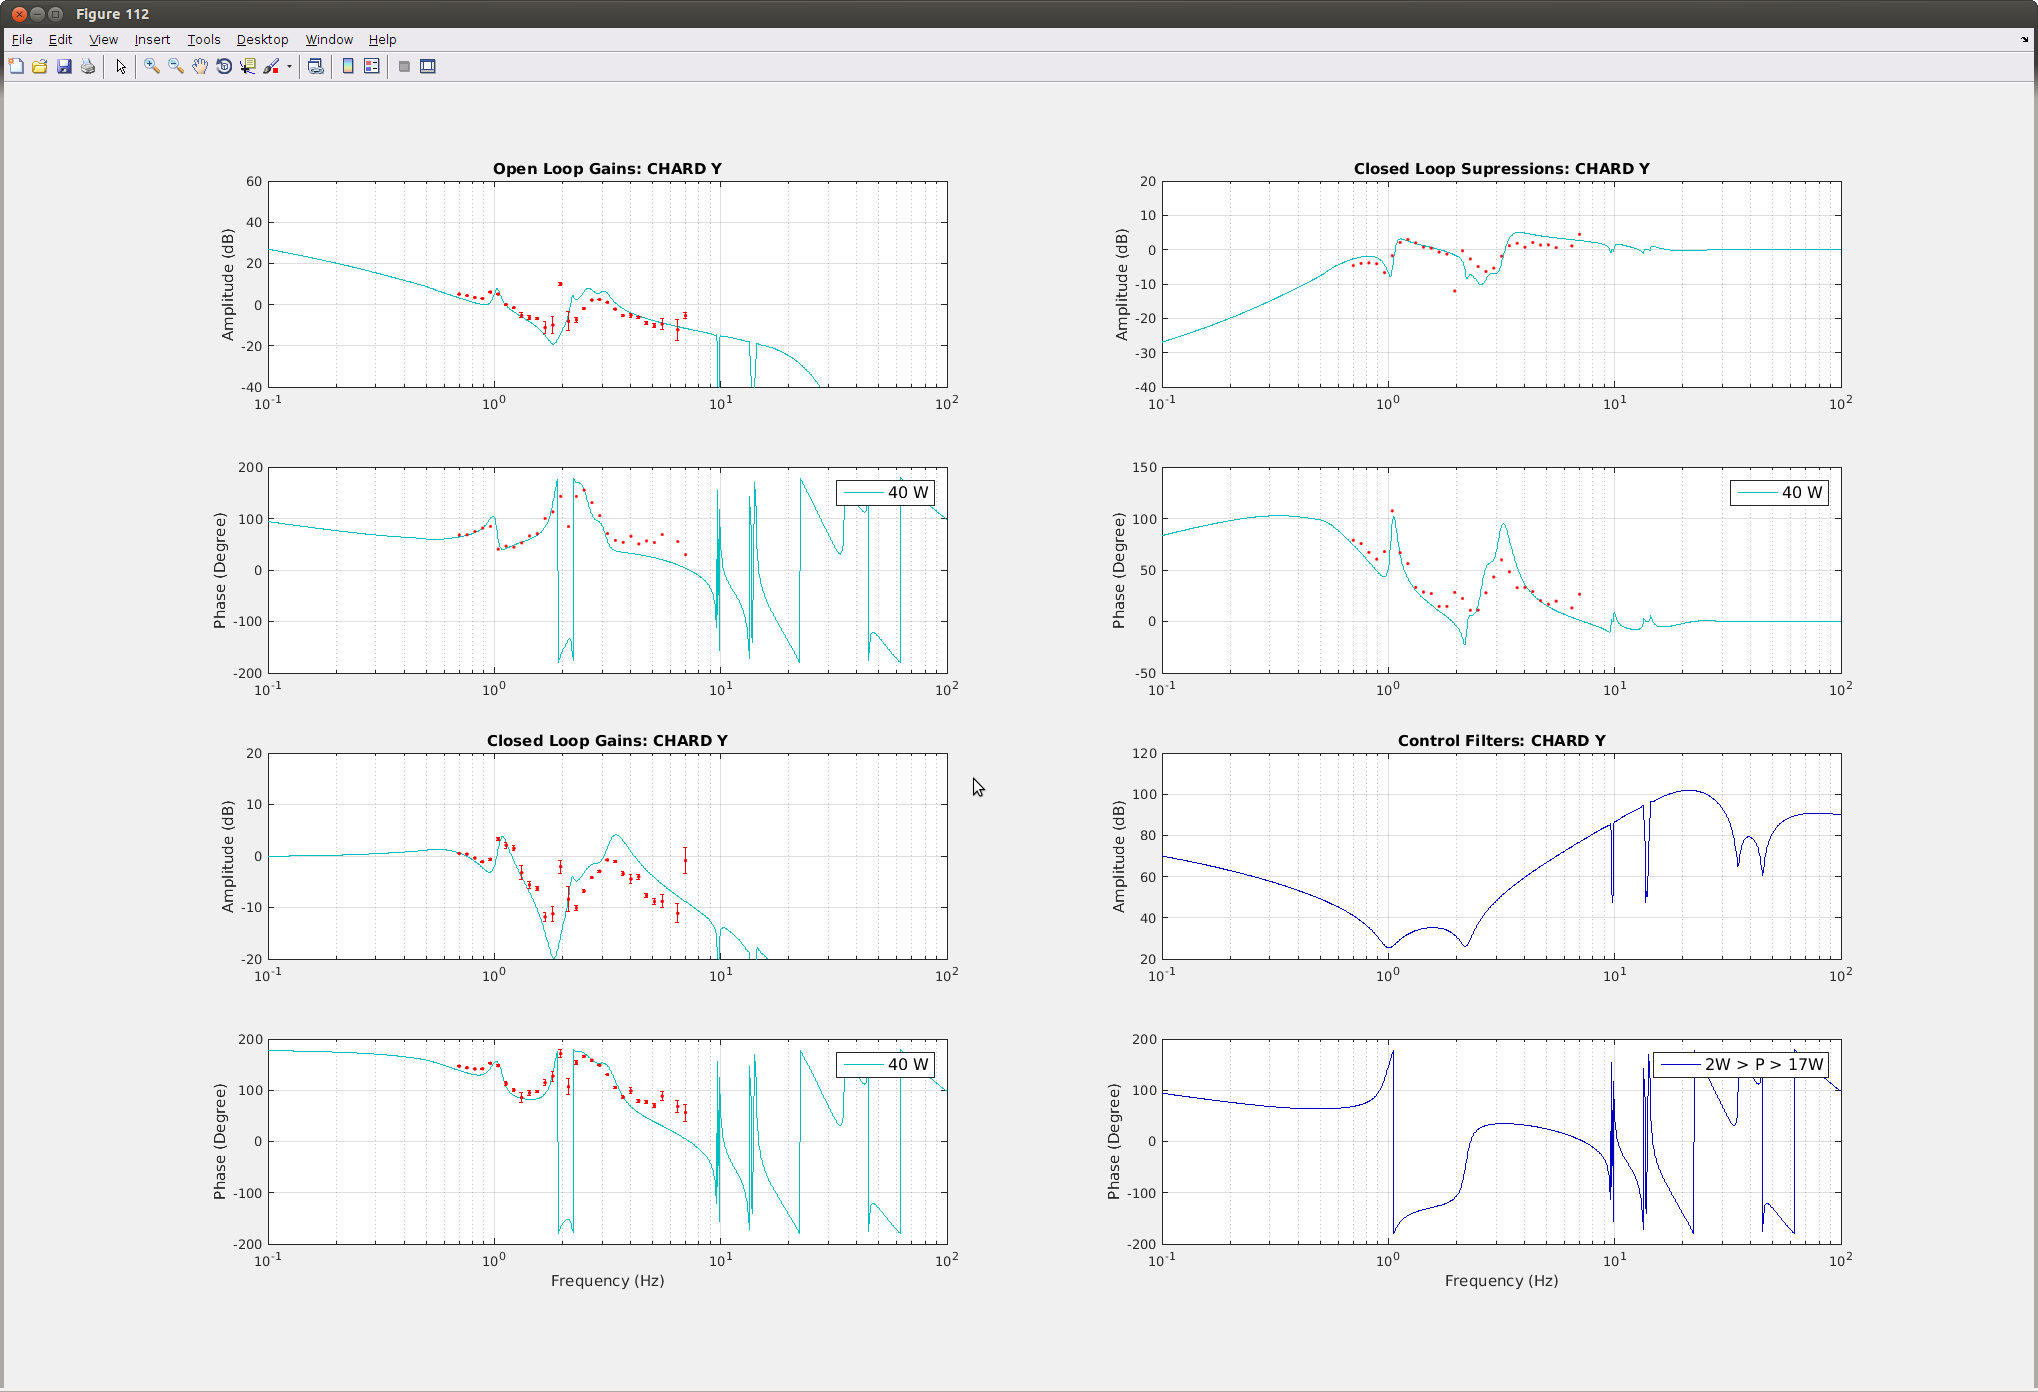Open the Insert menu
2038x1392 pixels.
click(x=152, y=40)
